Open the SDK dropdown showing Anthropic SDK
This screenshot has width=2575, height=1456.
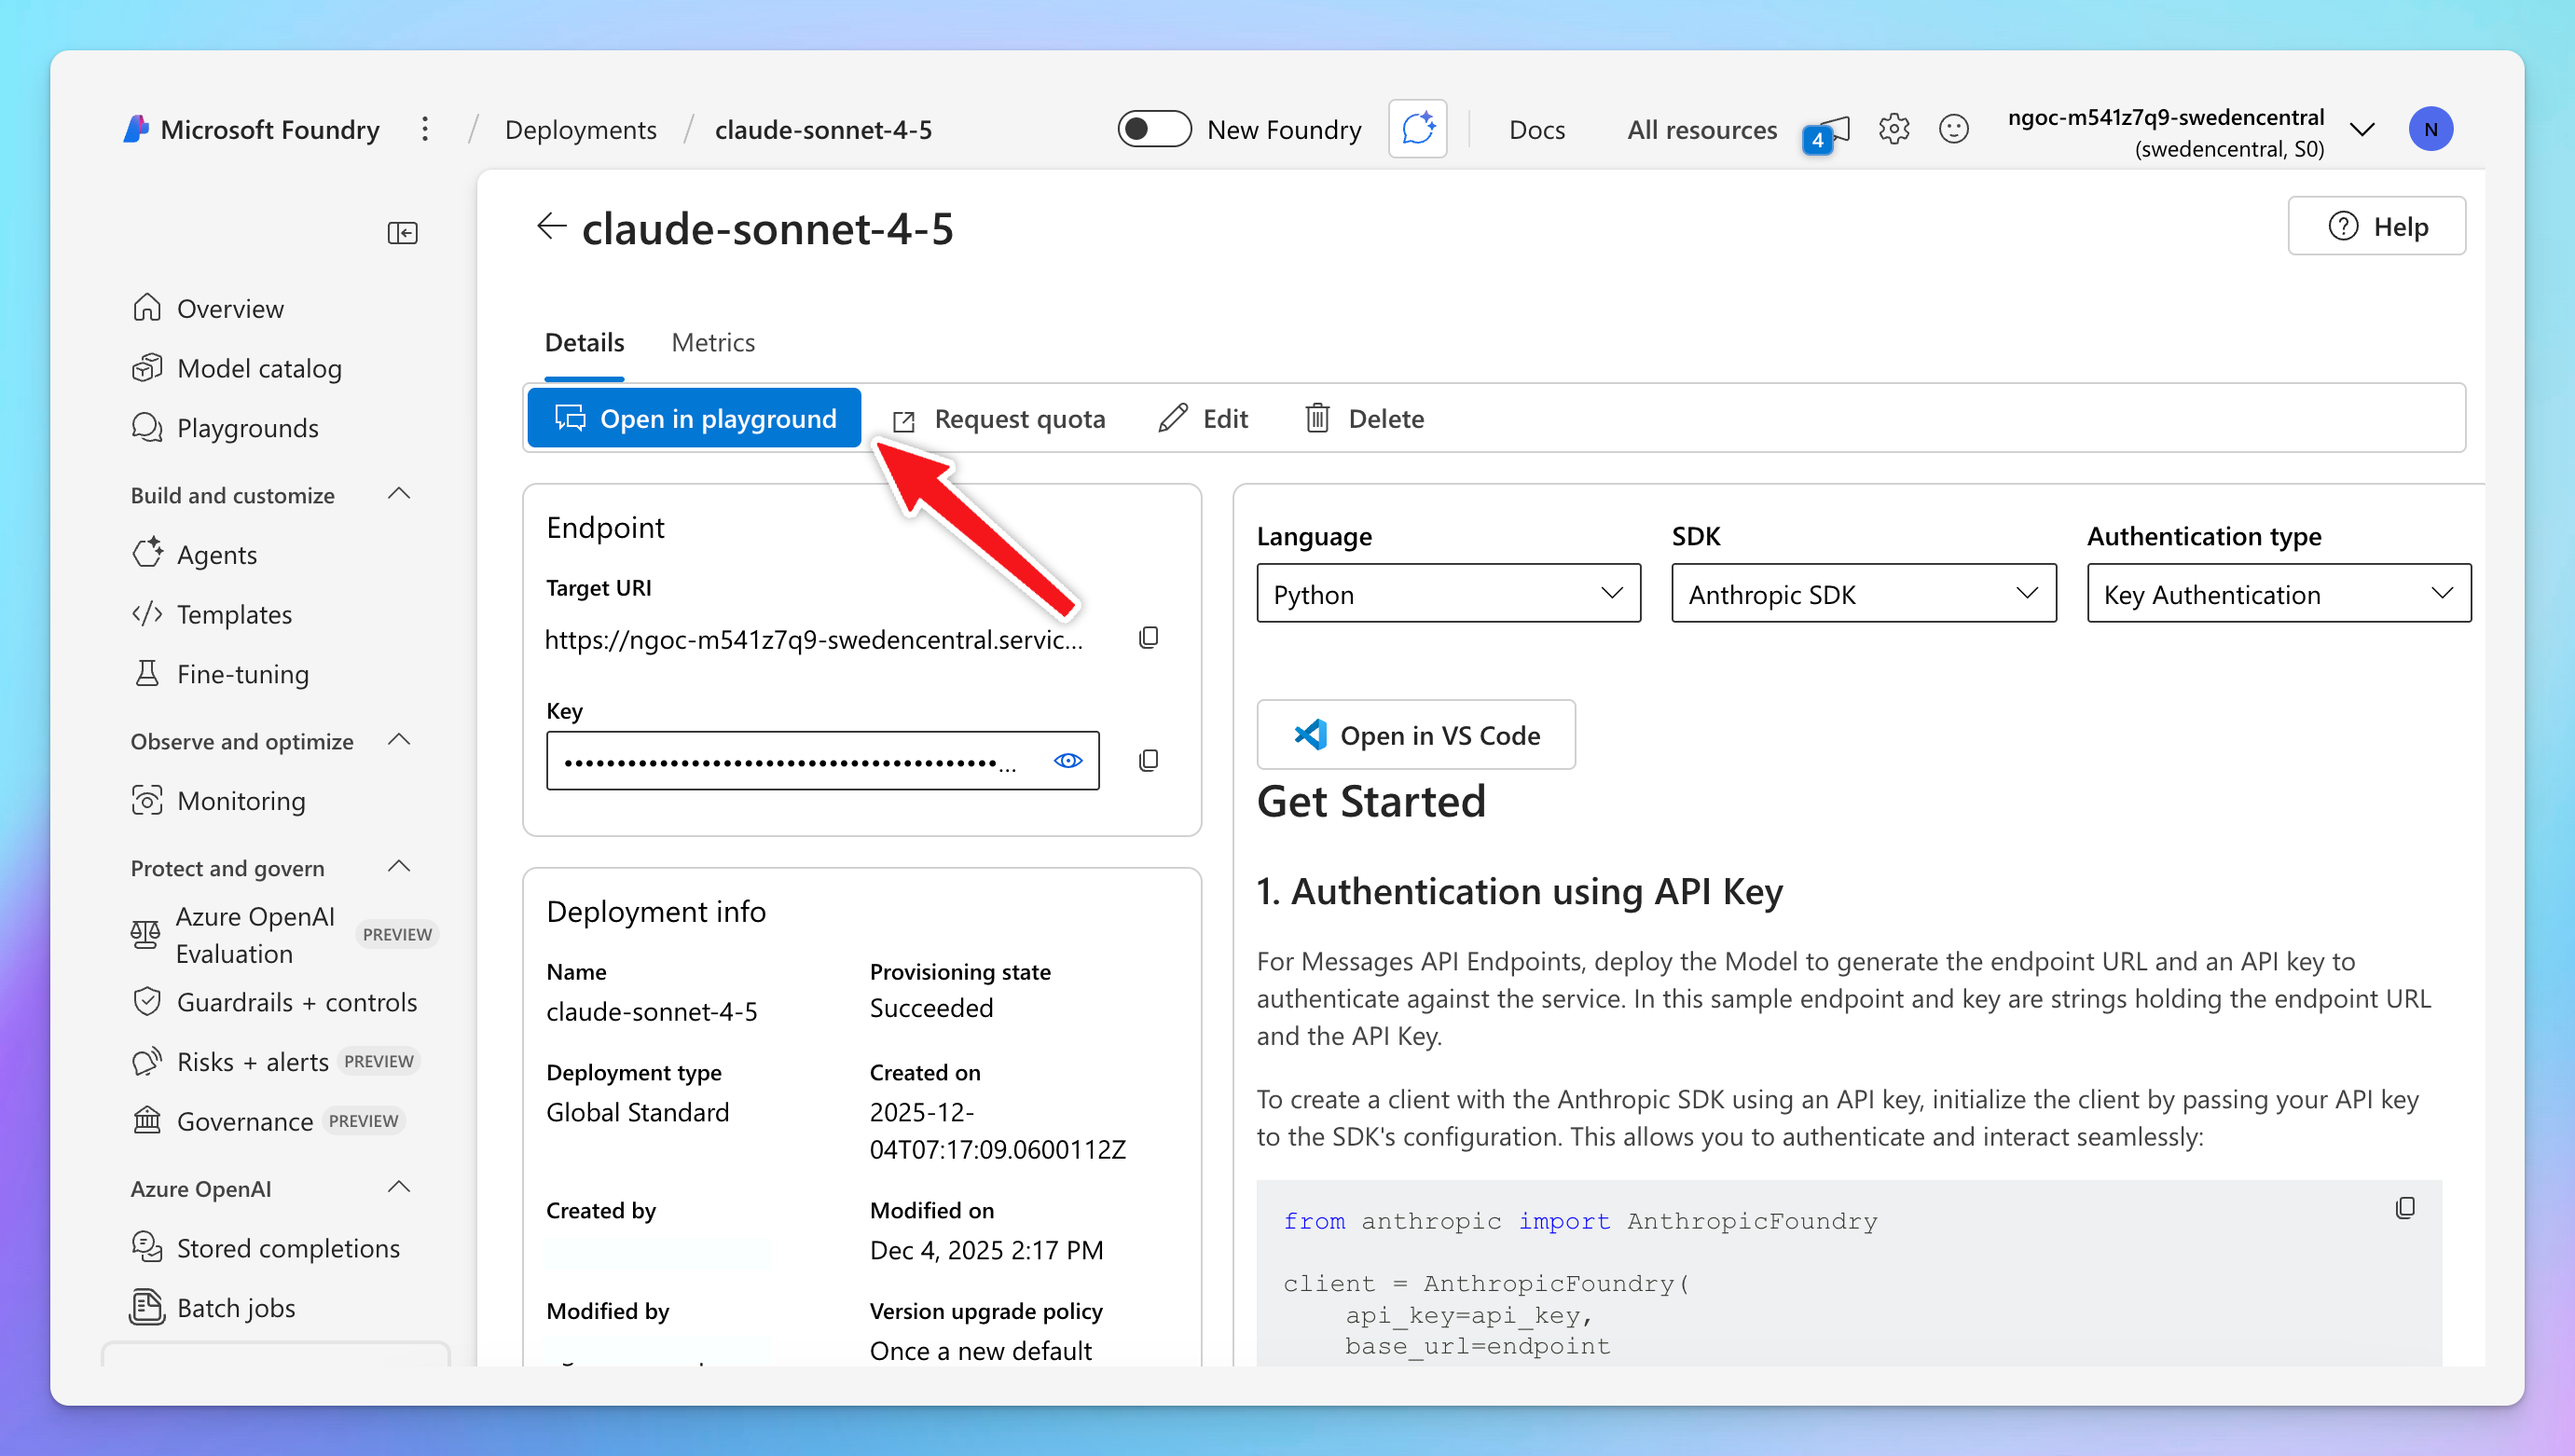click(x=1862, y=594)
